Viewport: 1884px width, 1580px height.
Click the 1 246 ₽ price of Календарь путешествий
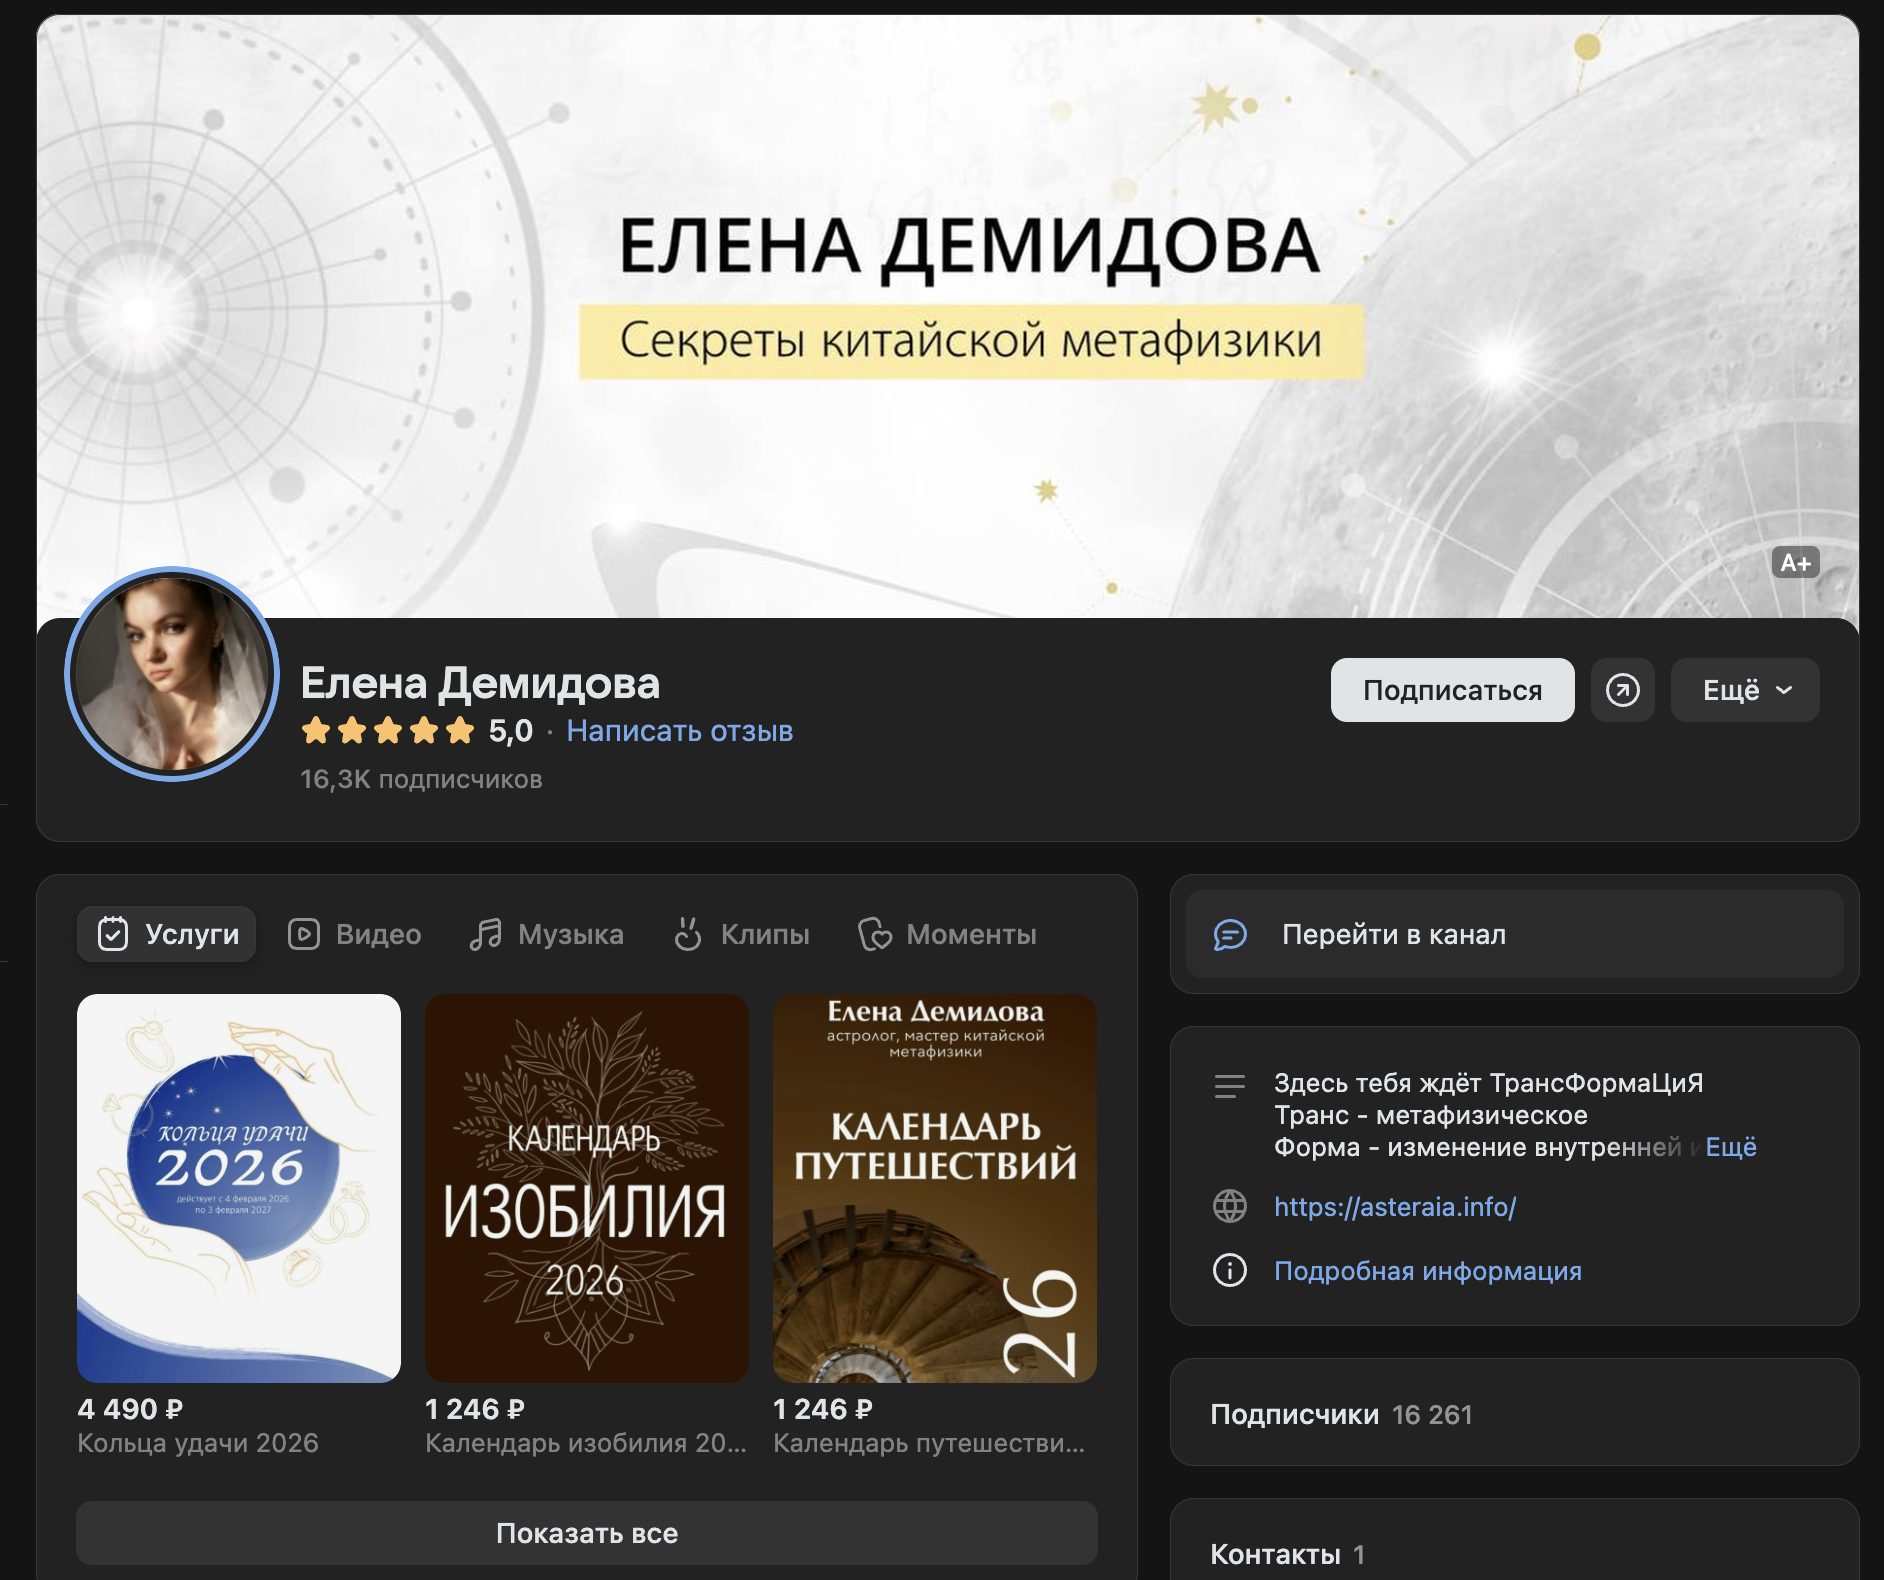coord(823,1409)
